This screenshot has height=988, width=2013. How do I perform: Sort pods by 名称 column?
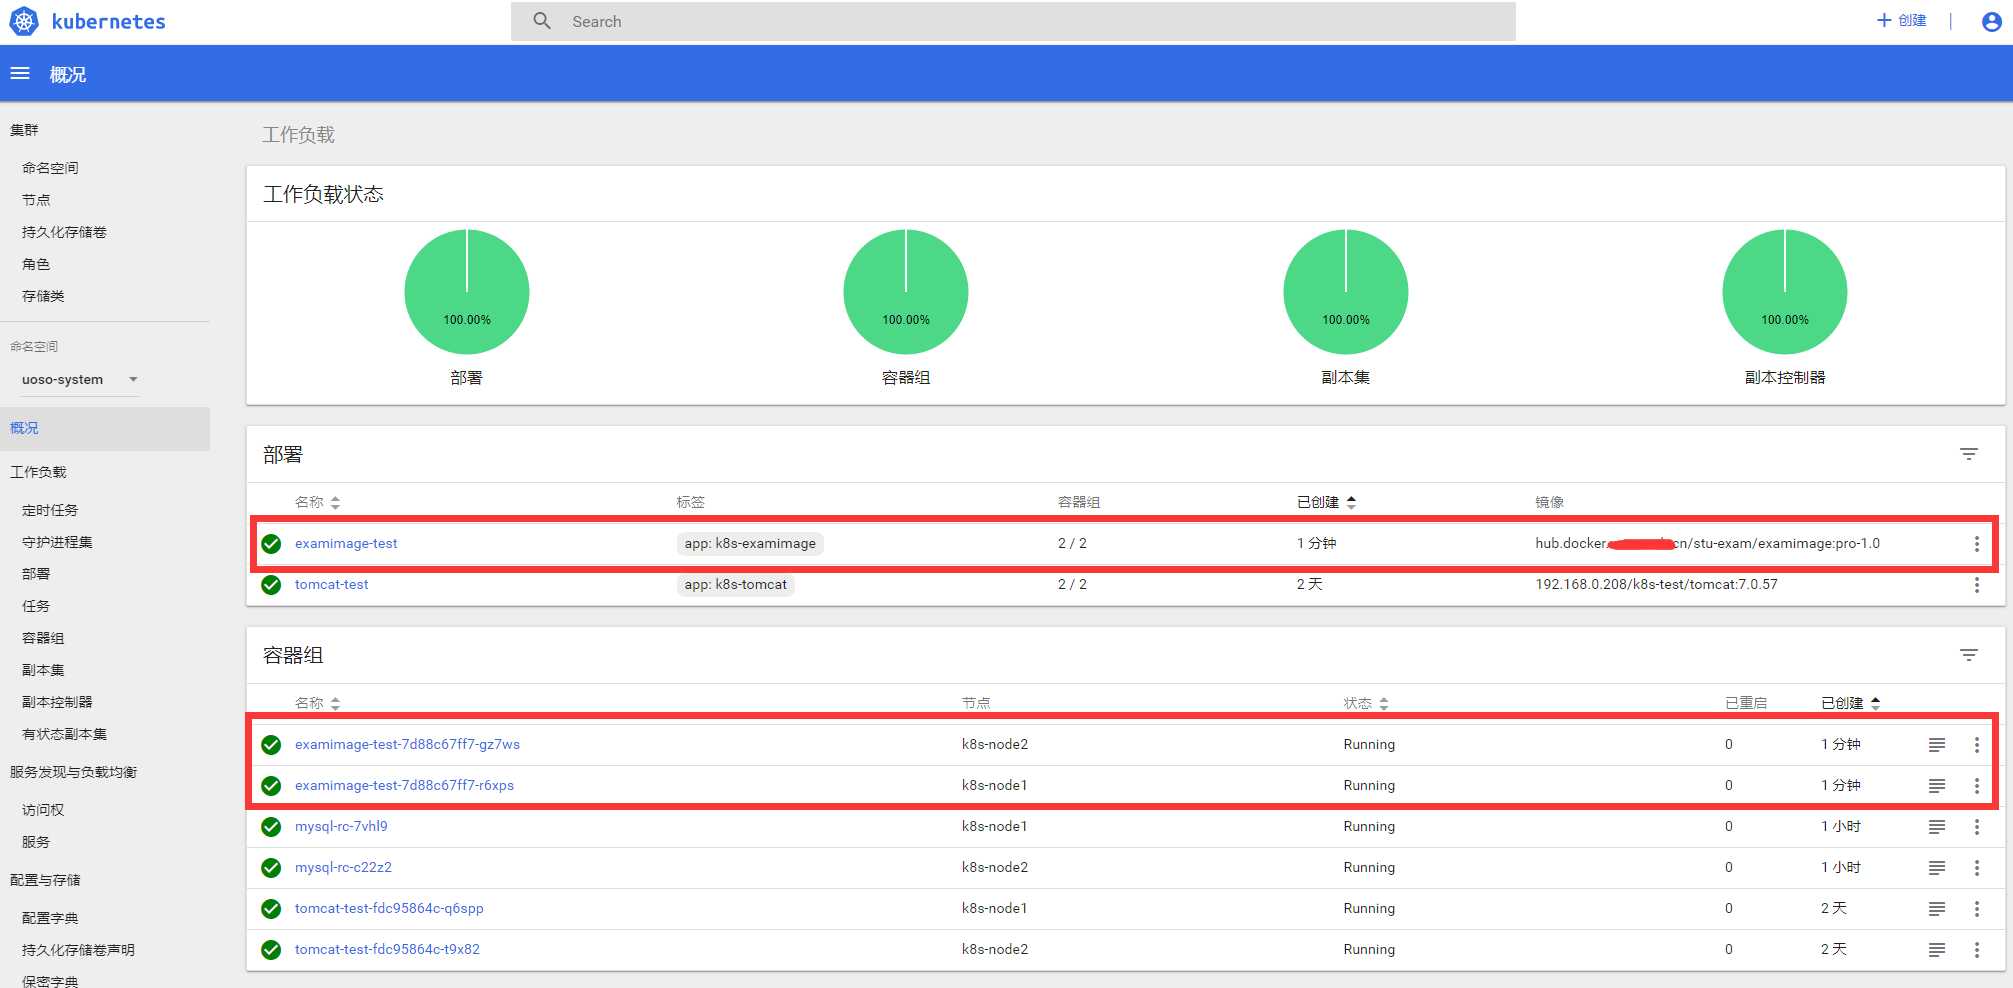(x=318, y=703)
